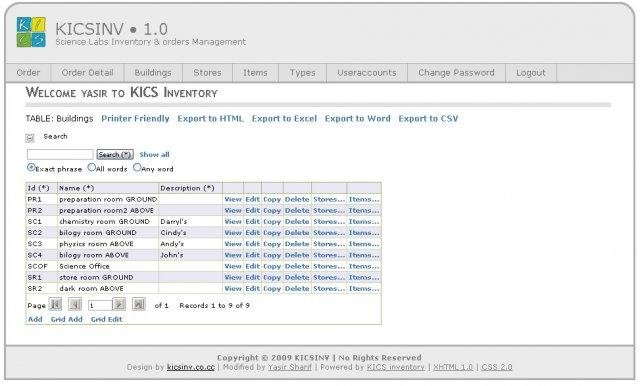Go to last page arrow button

[x=139, y=304]
